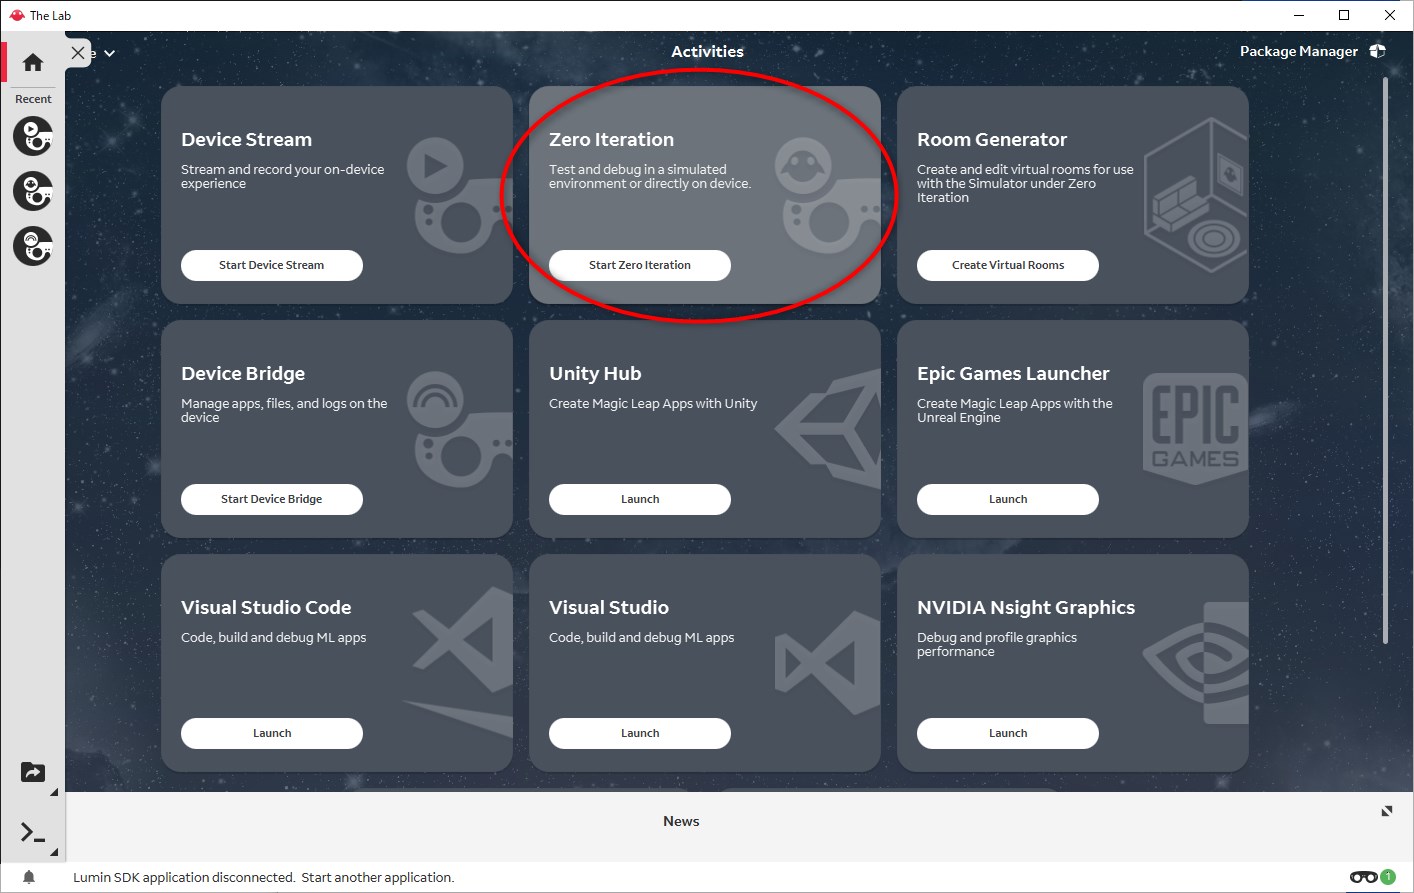The image size is (1414, 893).
Task: Maximize The Lab window
Action: (x=1344, y=15)
